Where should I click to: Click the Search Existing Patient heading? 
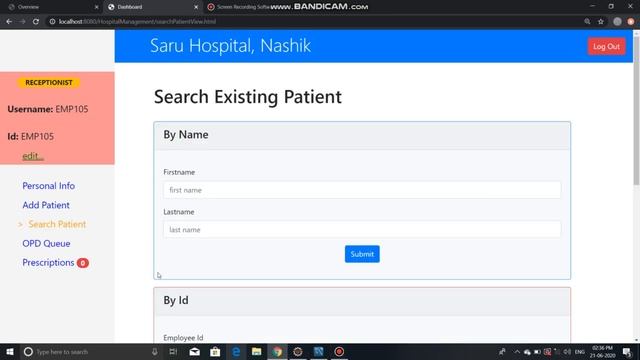click(248, 97)
